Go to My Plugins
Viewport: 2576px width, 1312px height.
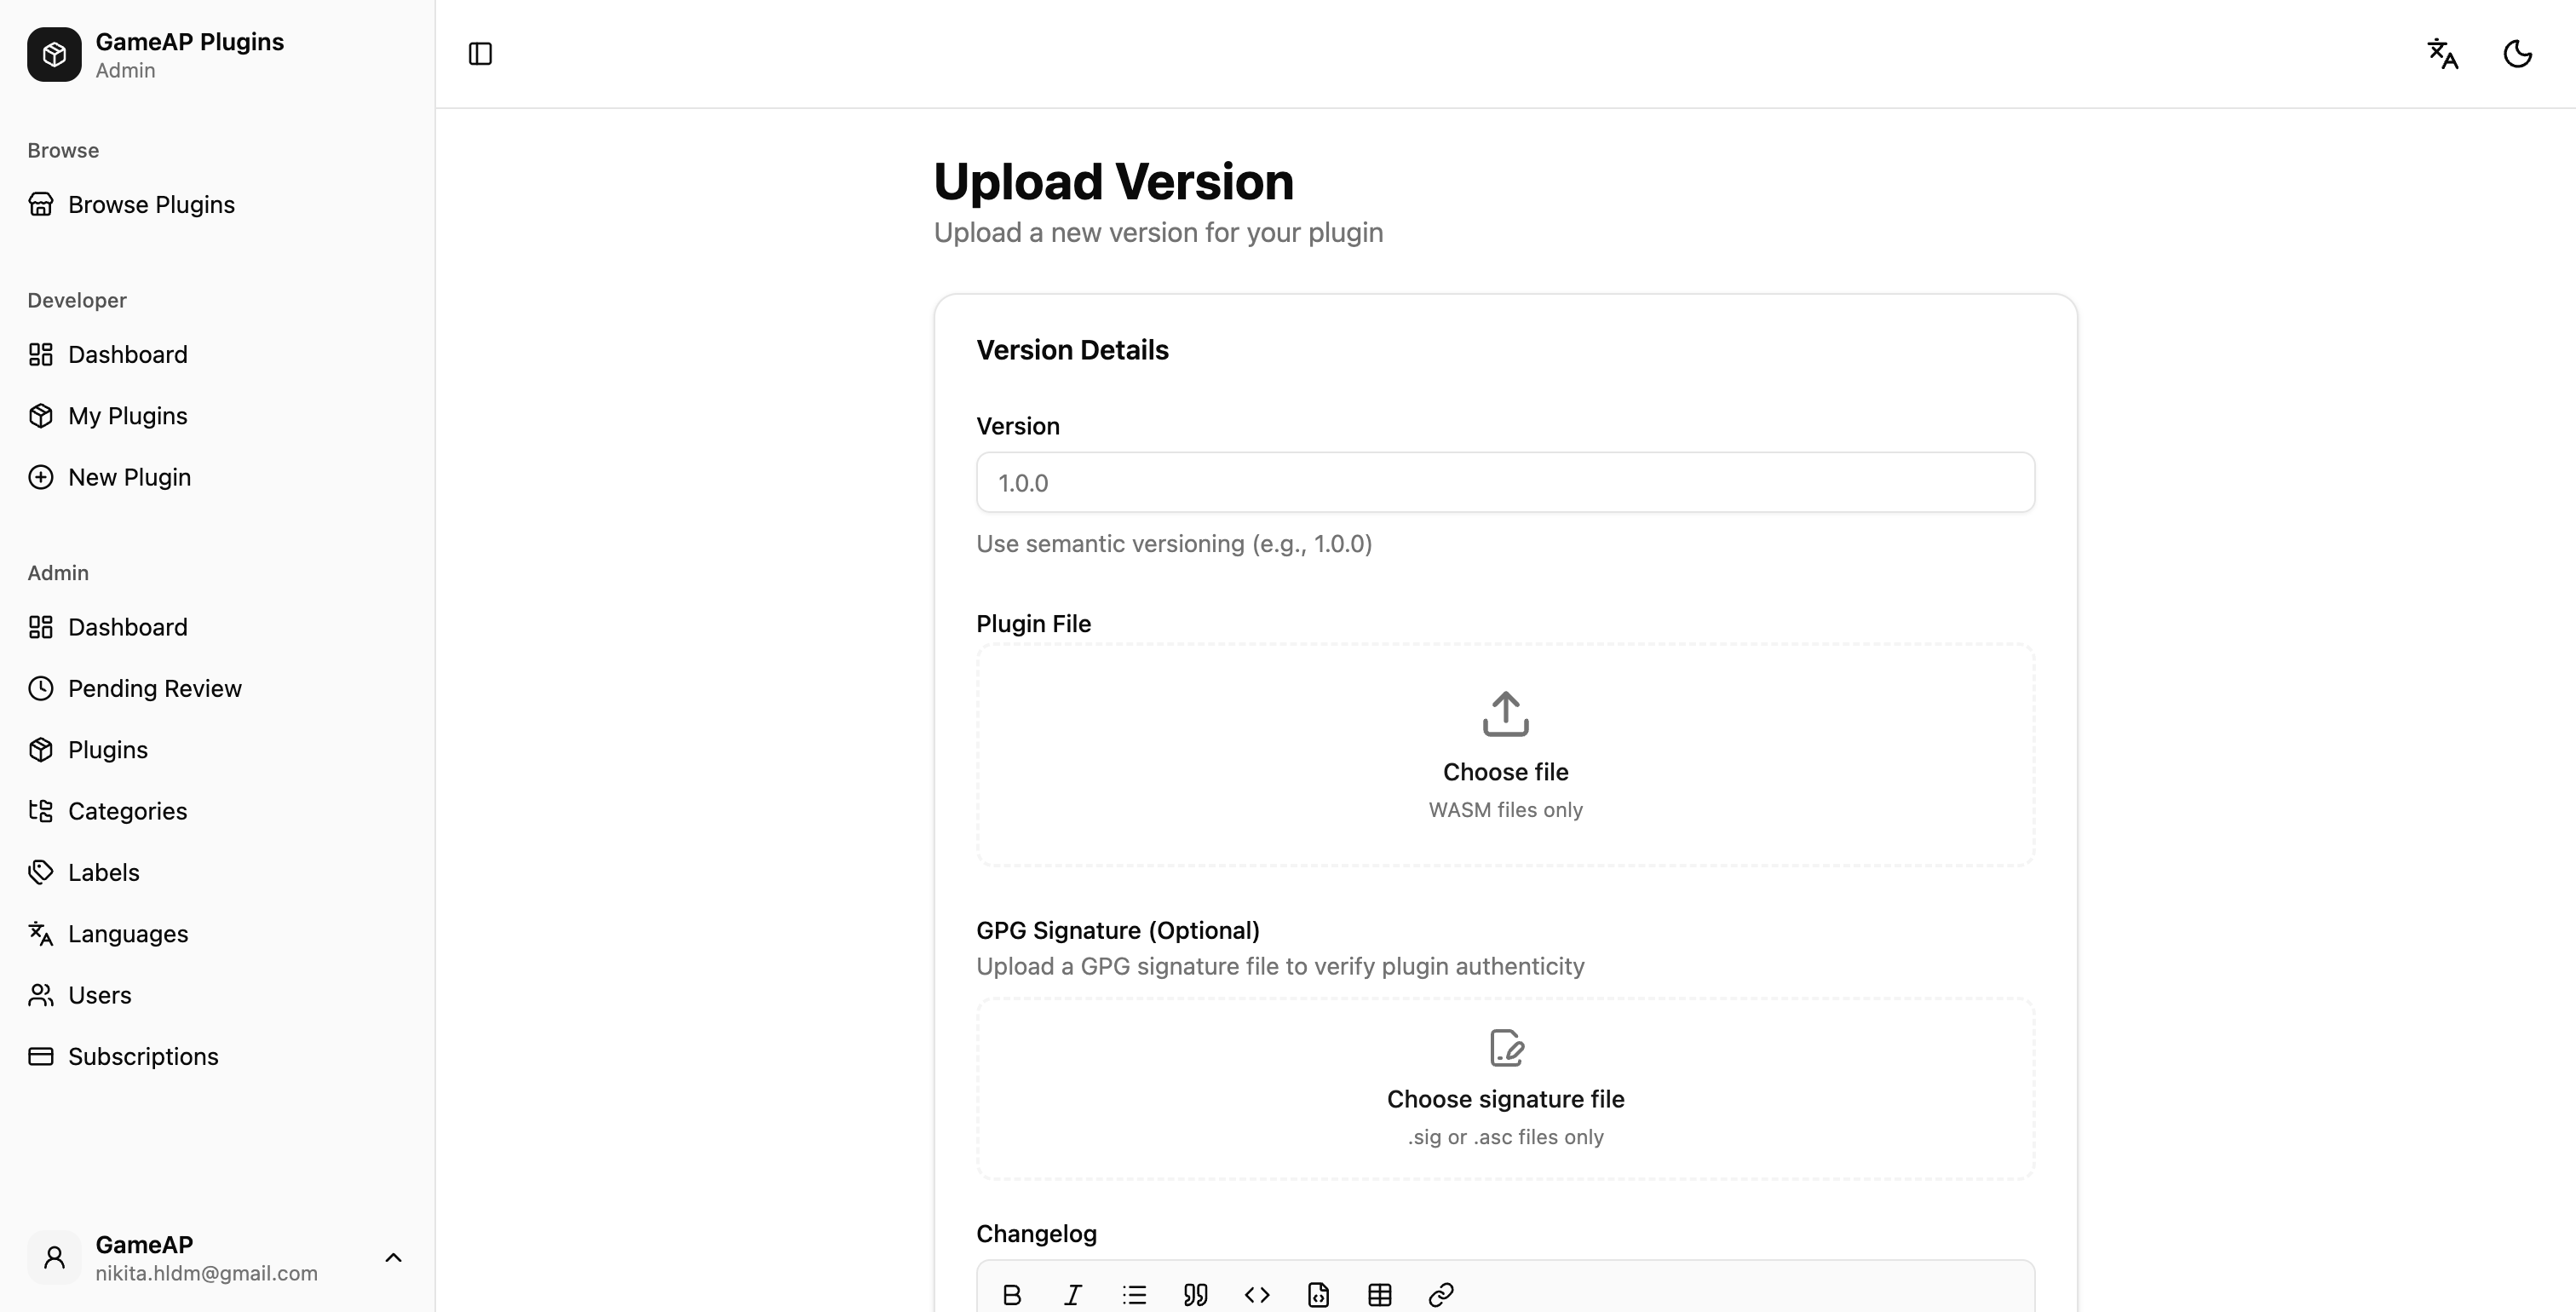pyautogui.click(x=127, y=416)
